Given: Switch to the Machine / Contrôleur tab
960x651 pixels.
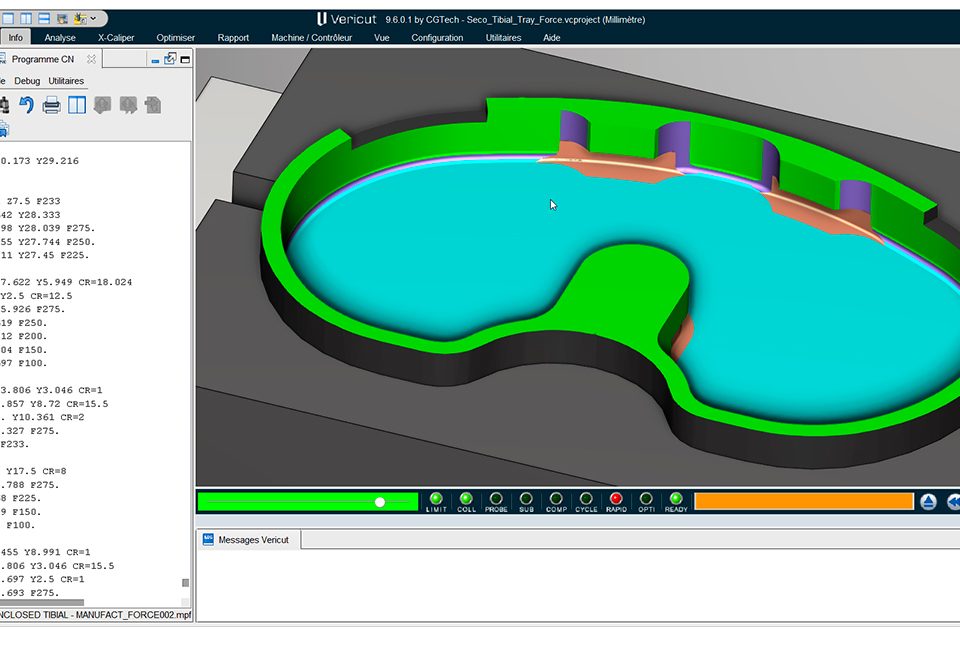Looking at the screenshot, I should tap(311, 38).
